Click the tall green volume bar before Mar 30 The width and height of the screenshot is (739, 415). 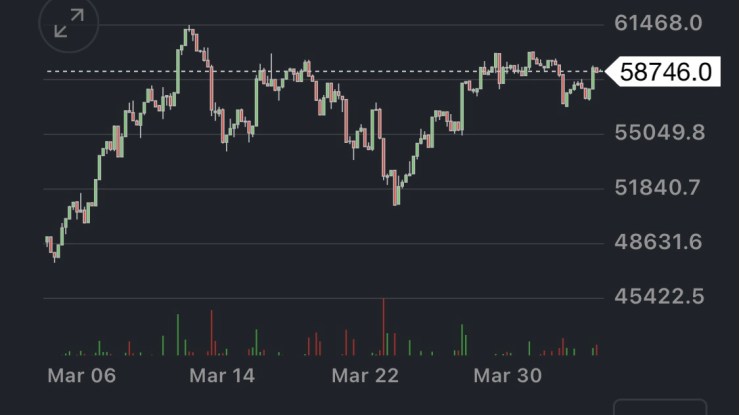coord(462,339)
